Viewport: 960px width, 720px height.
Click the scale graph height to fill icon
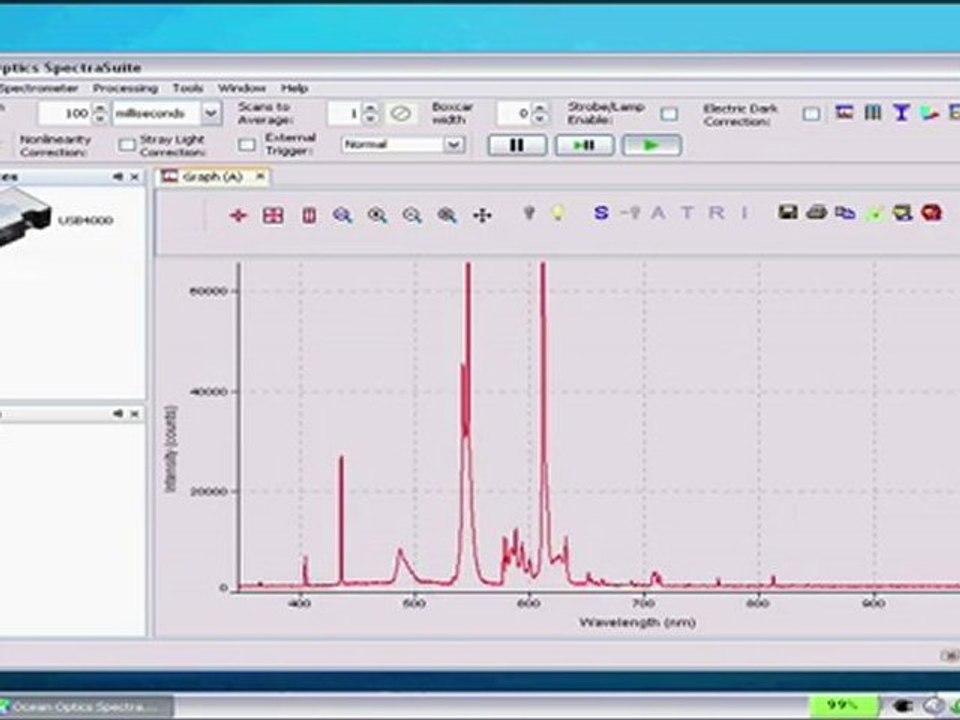(x=309, y=215)
